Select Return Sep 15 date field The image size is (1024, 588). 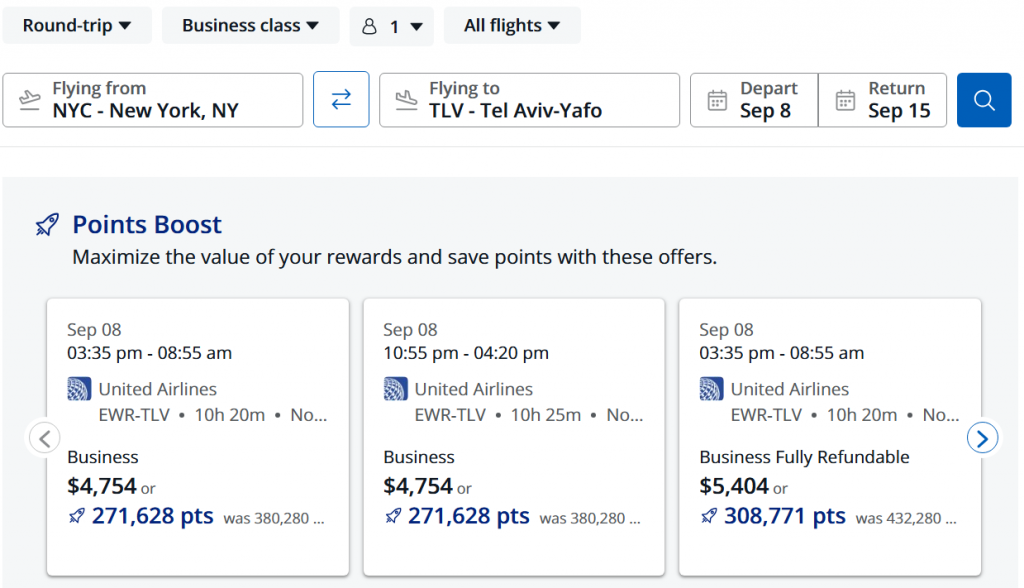882,100
